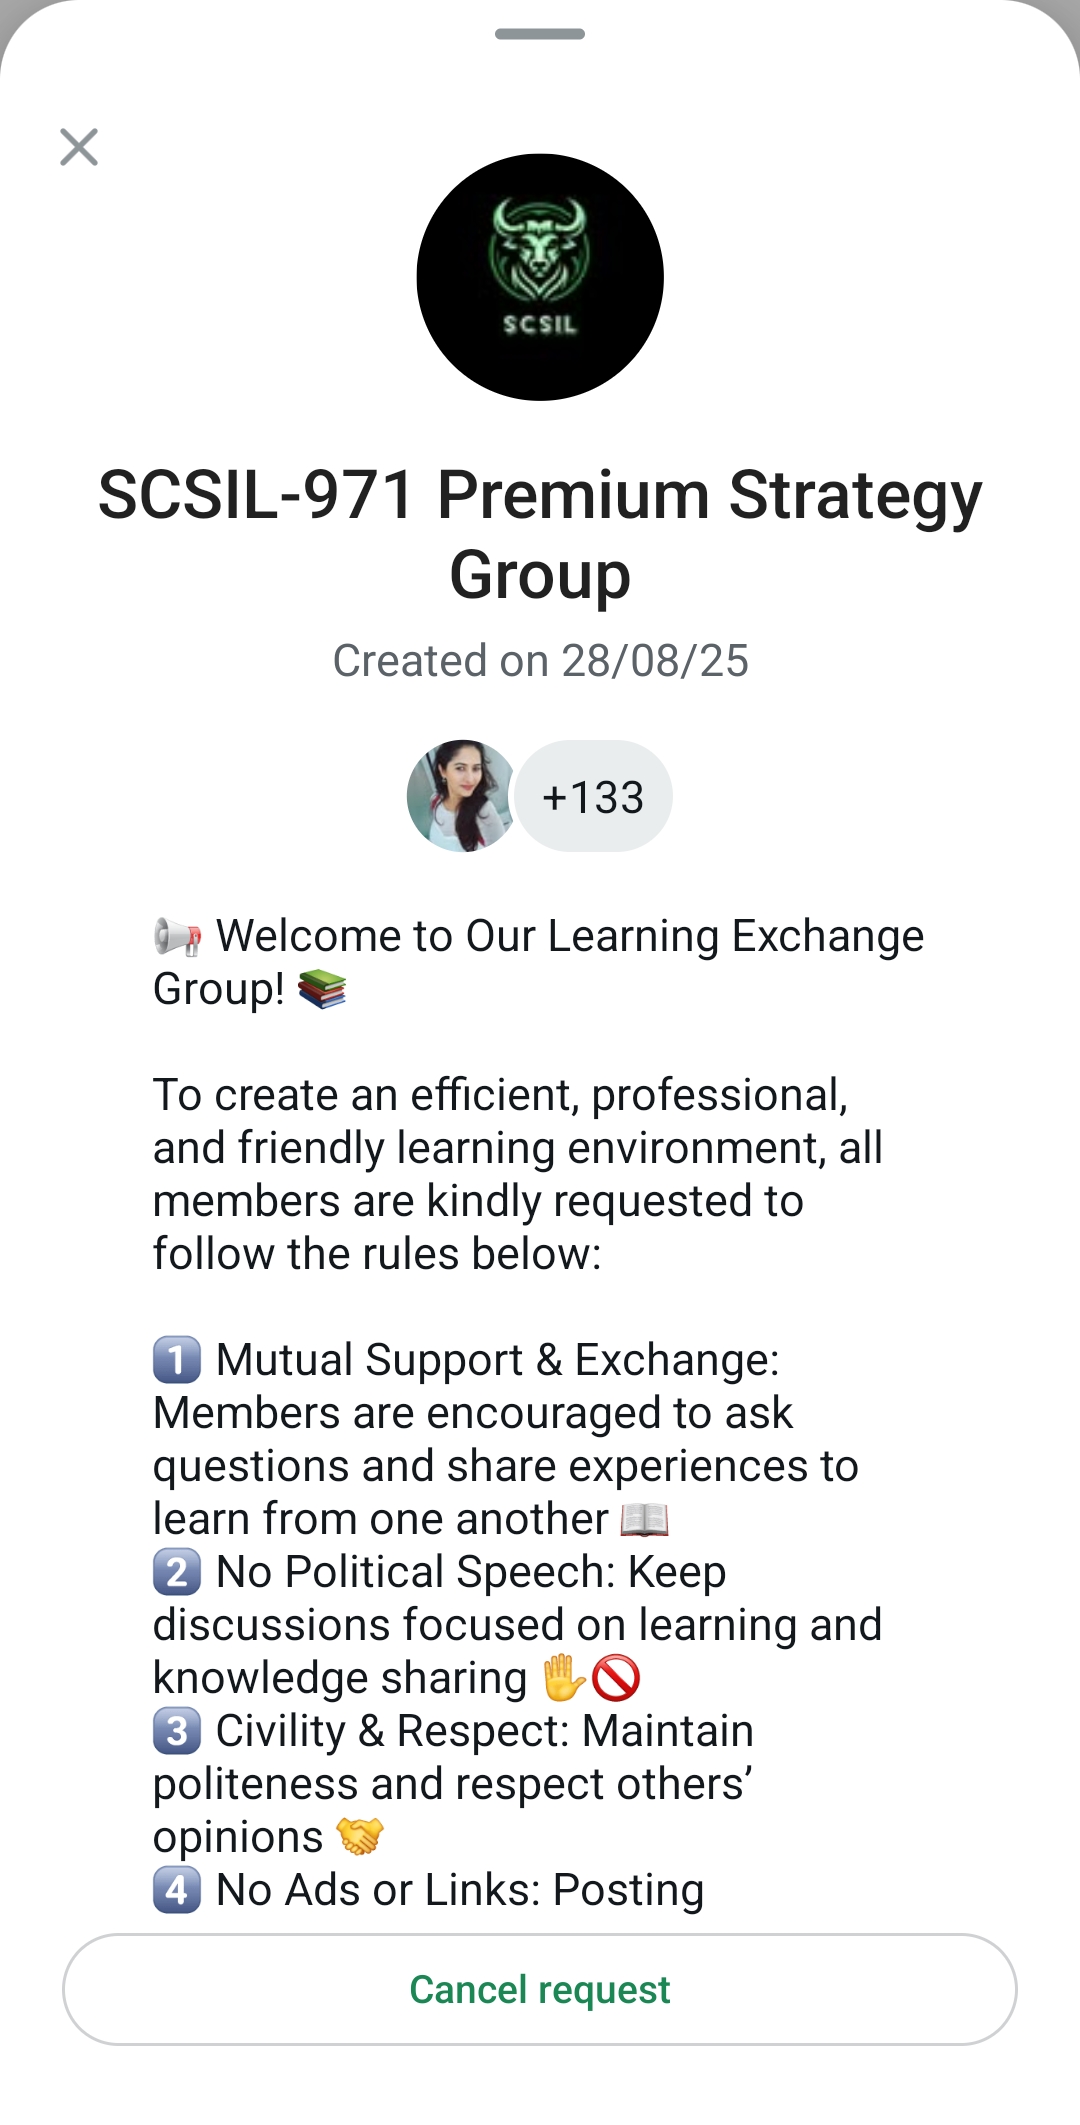Click the No Ads or Links rule text
The image size is (1080, 2125).
click(x=460, y=1890)
